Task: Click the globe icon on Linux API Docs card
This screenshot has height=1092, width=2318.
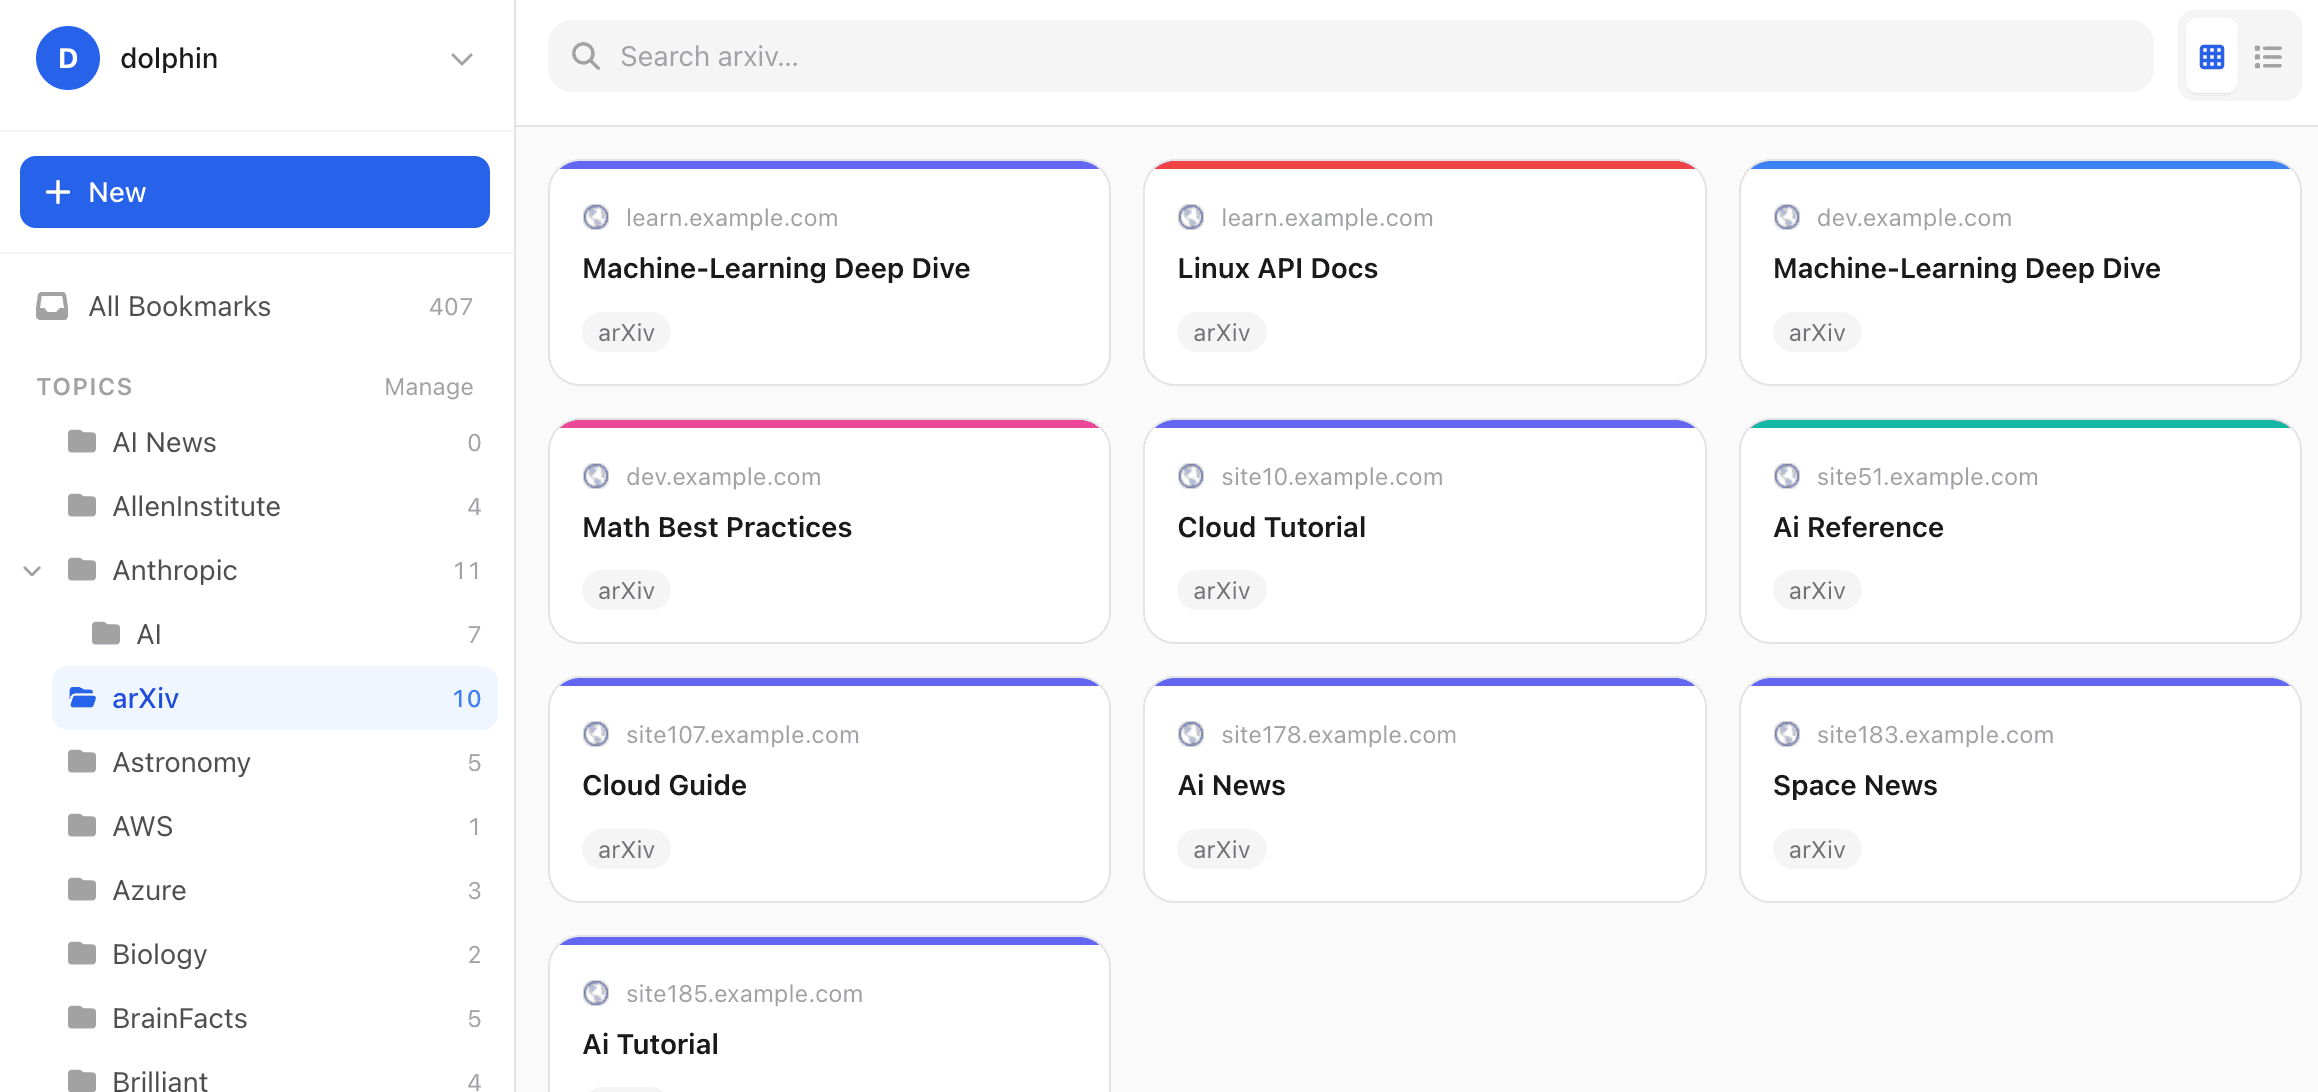Action: [1191, 217]
